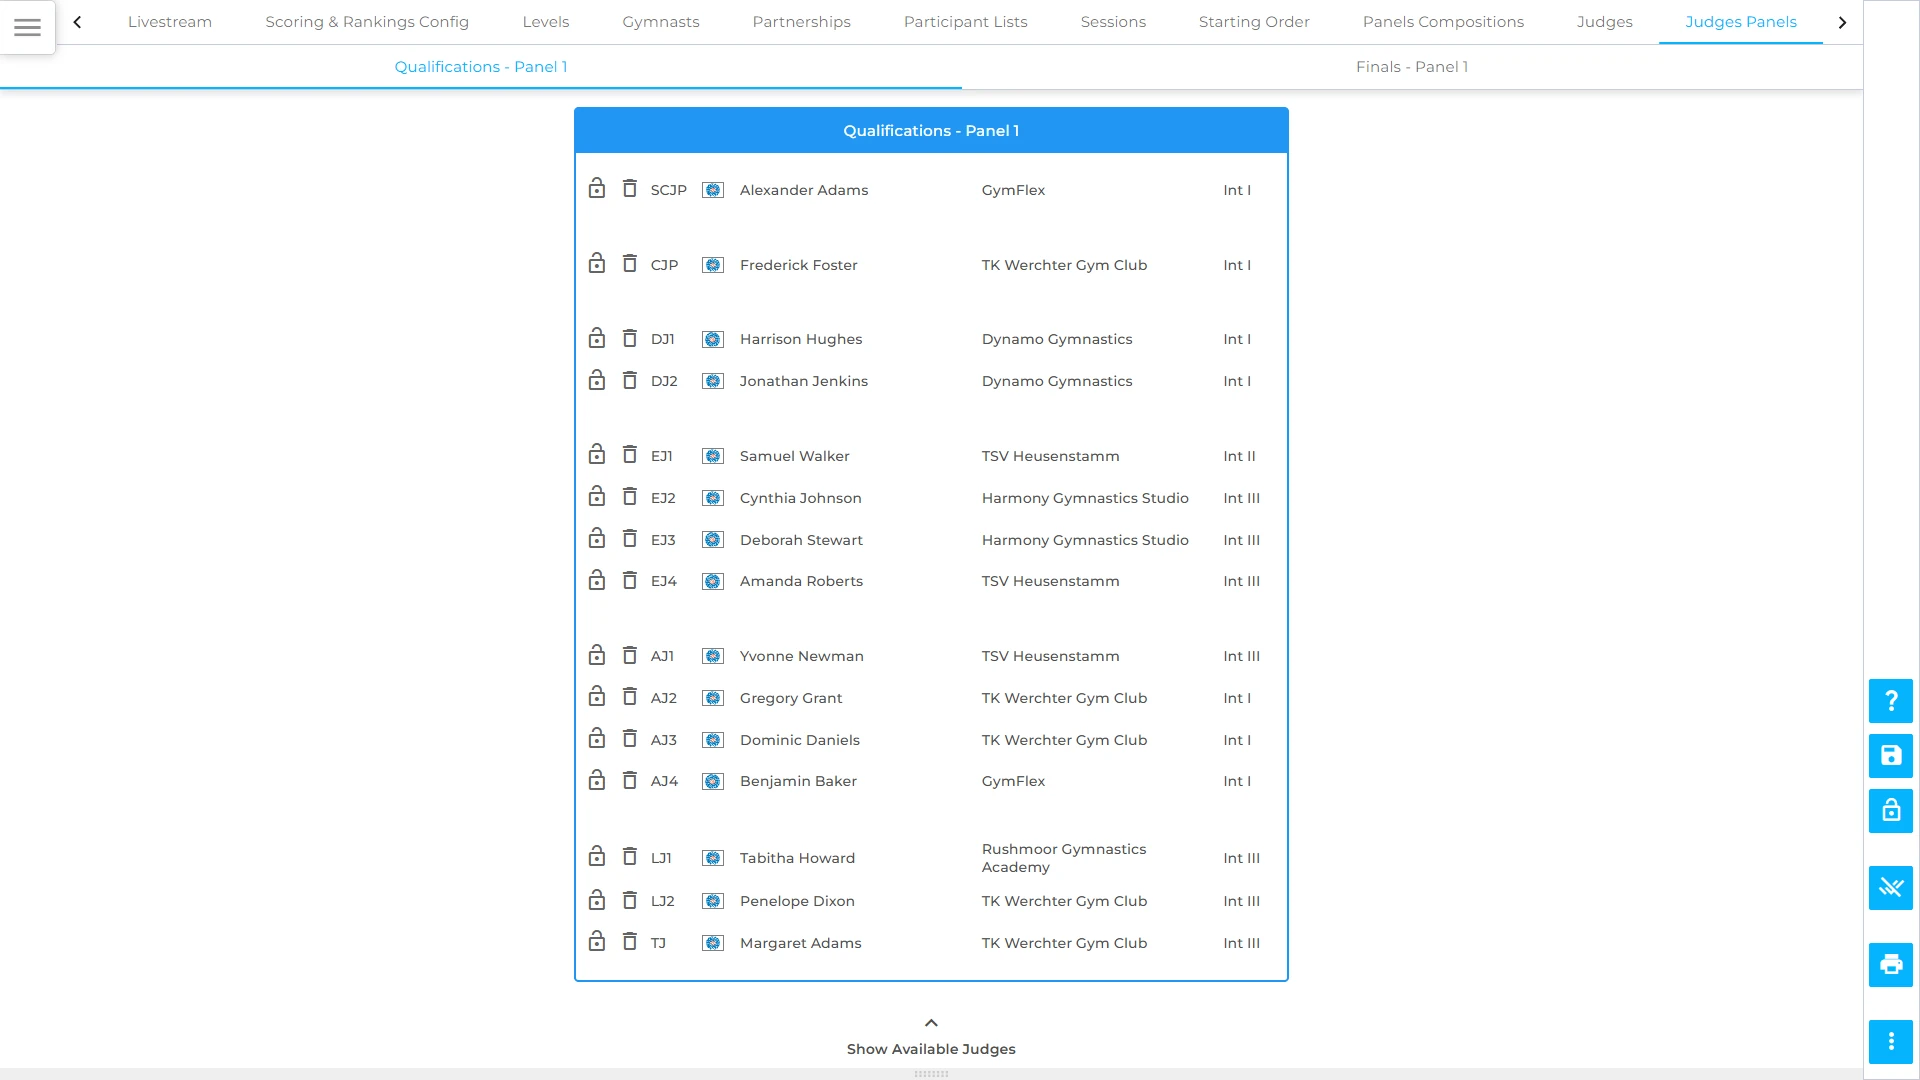Screen dimensions: 1920x1080
Task: Delete Samuel Walker from EJ1
Action: click(x=630, y=455)
